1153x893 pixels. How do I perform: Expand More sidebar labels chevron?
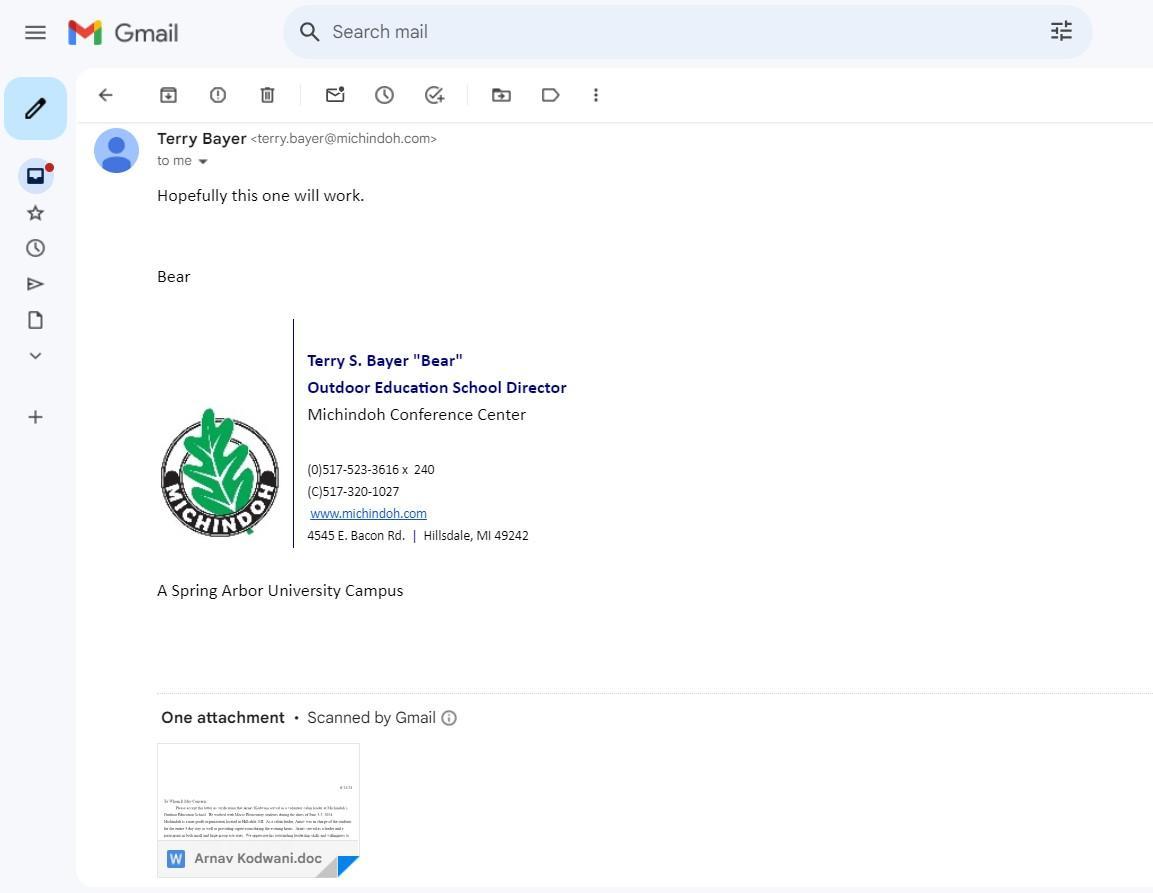pyautogui.click(x=35, y=356)
